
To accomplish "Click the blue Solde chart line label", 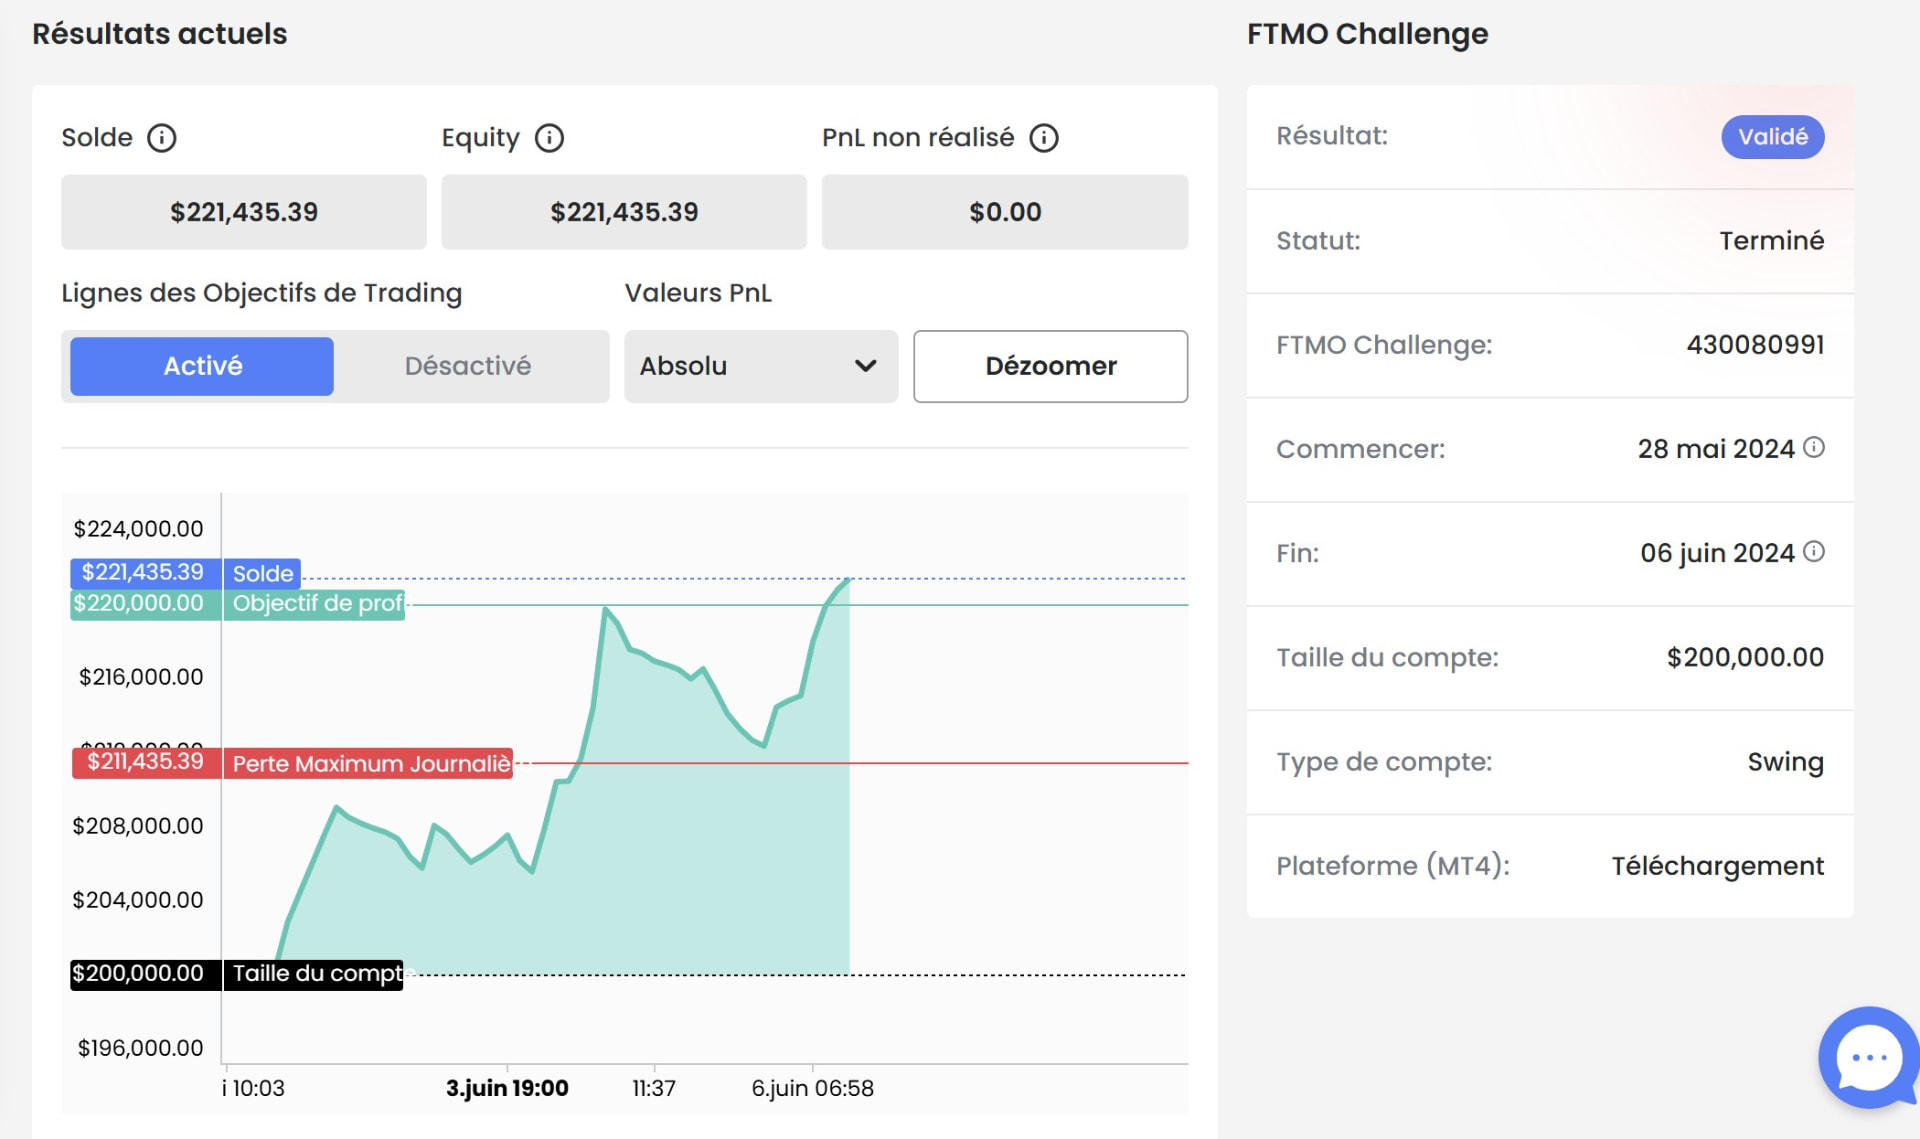I will [262, 573].
